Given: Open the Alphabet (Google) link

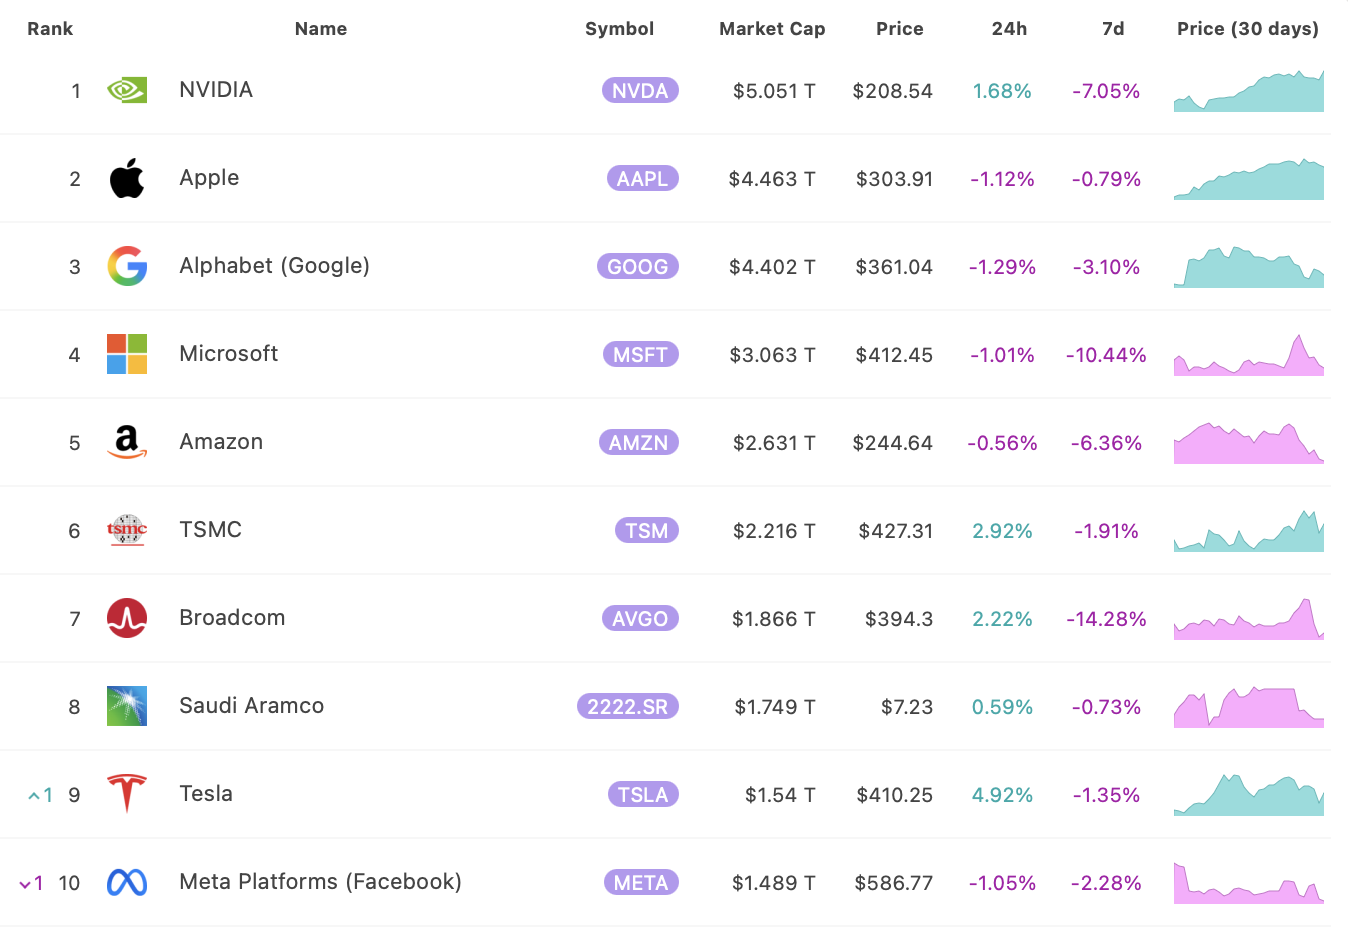Looking at the screenshot, I should pyautogui.click(x=274, y=266).
